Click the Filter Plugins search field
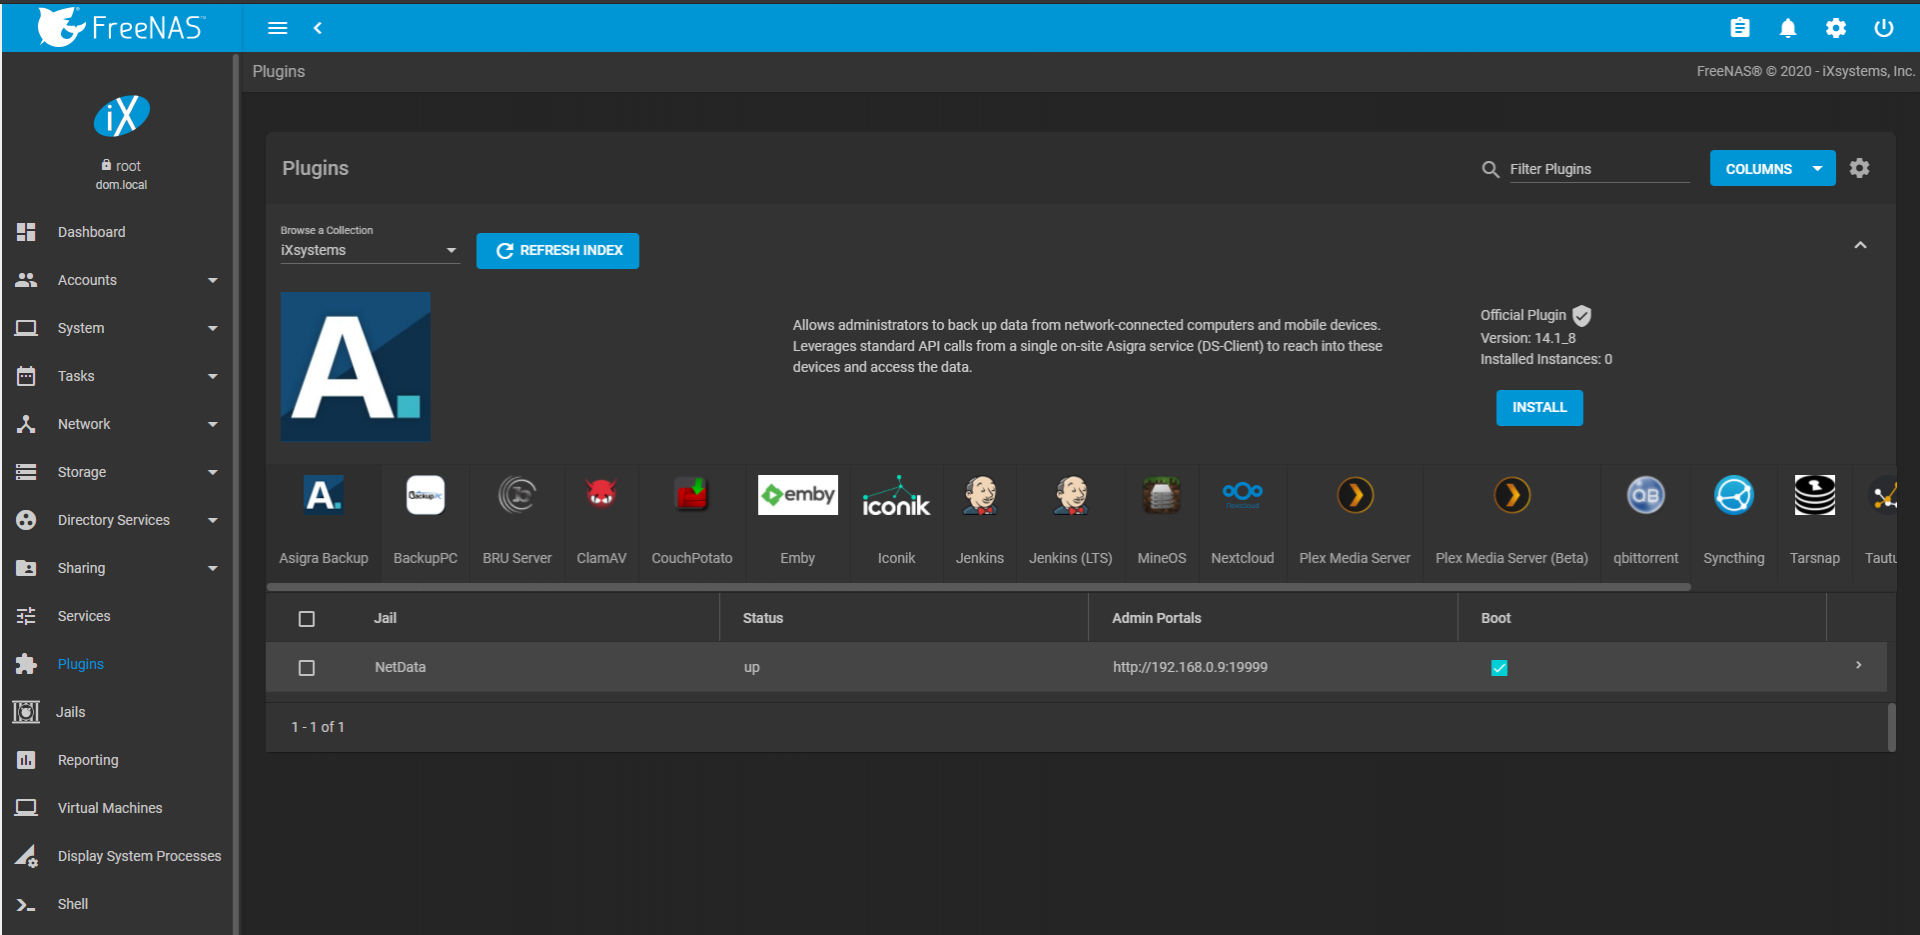Image resolution: width=1920 pixels, height=935 pixels. click(1599, 169)
